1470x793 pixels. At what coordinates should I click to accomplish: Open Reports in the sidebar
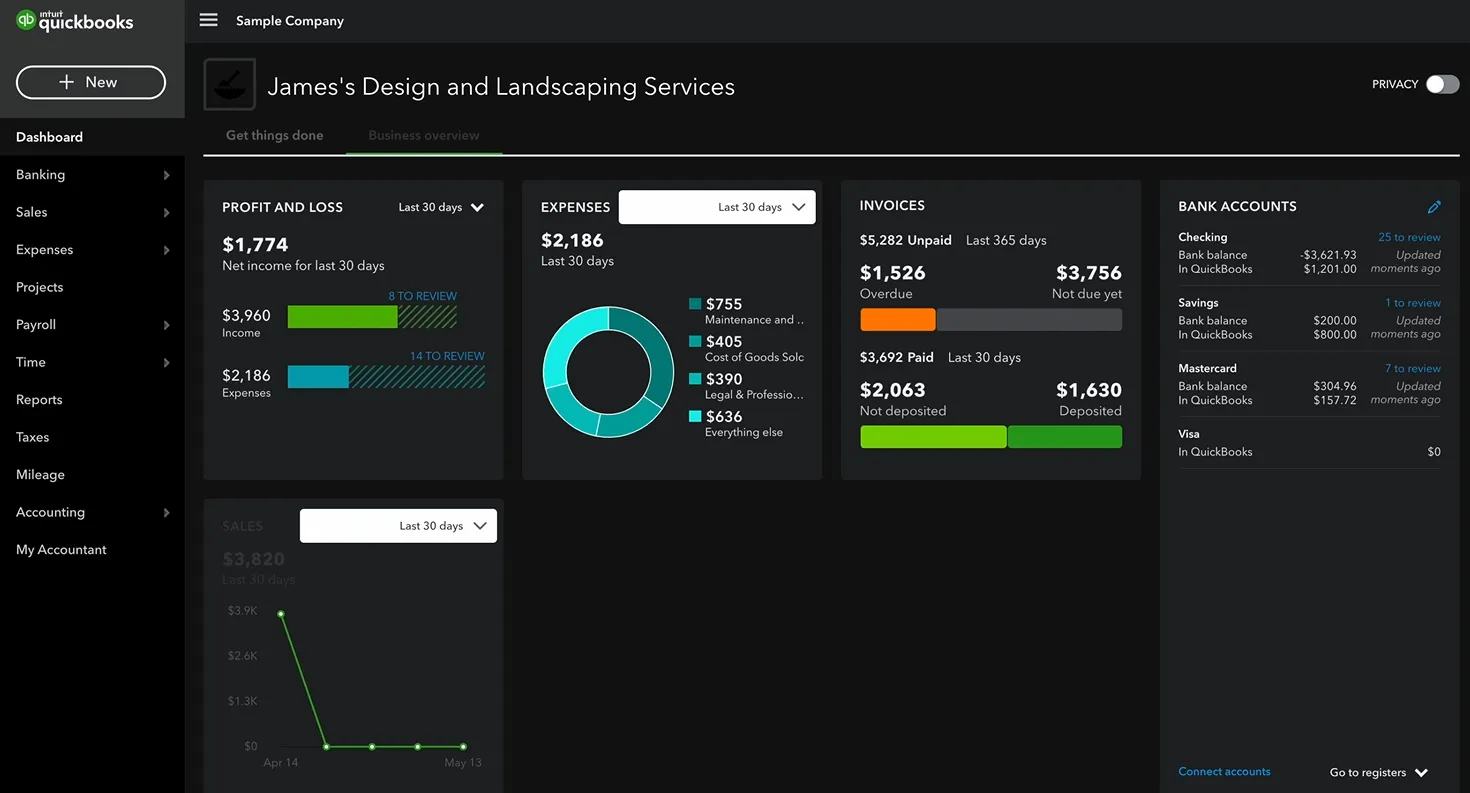[x=39, y=400]
